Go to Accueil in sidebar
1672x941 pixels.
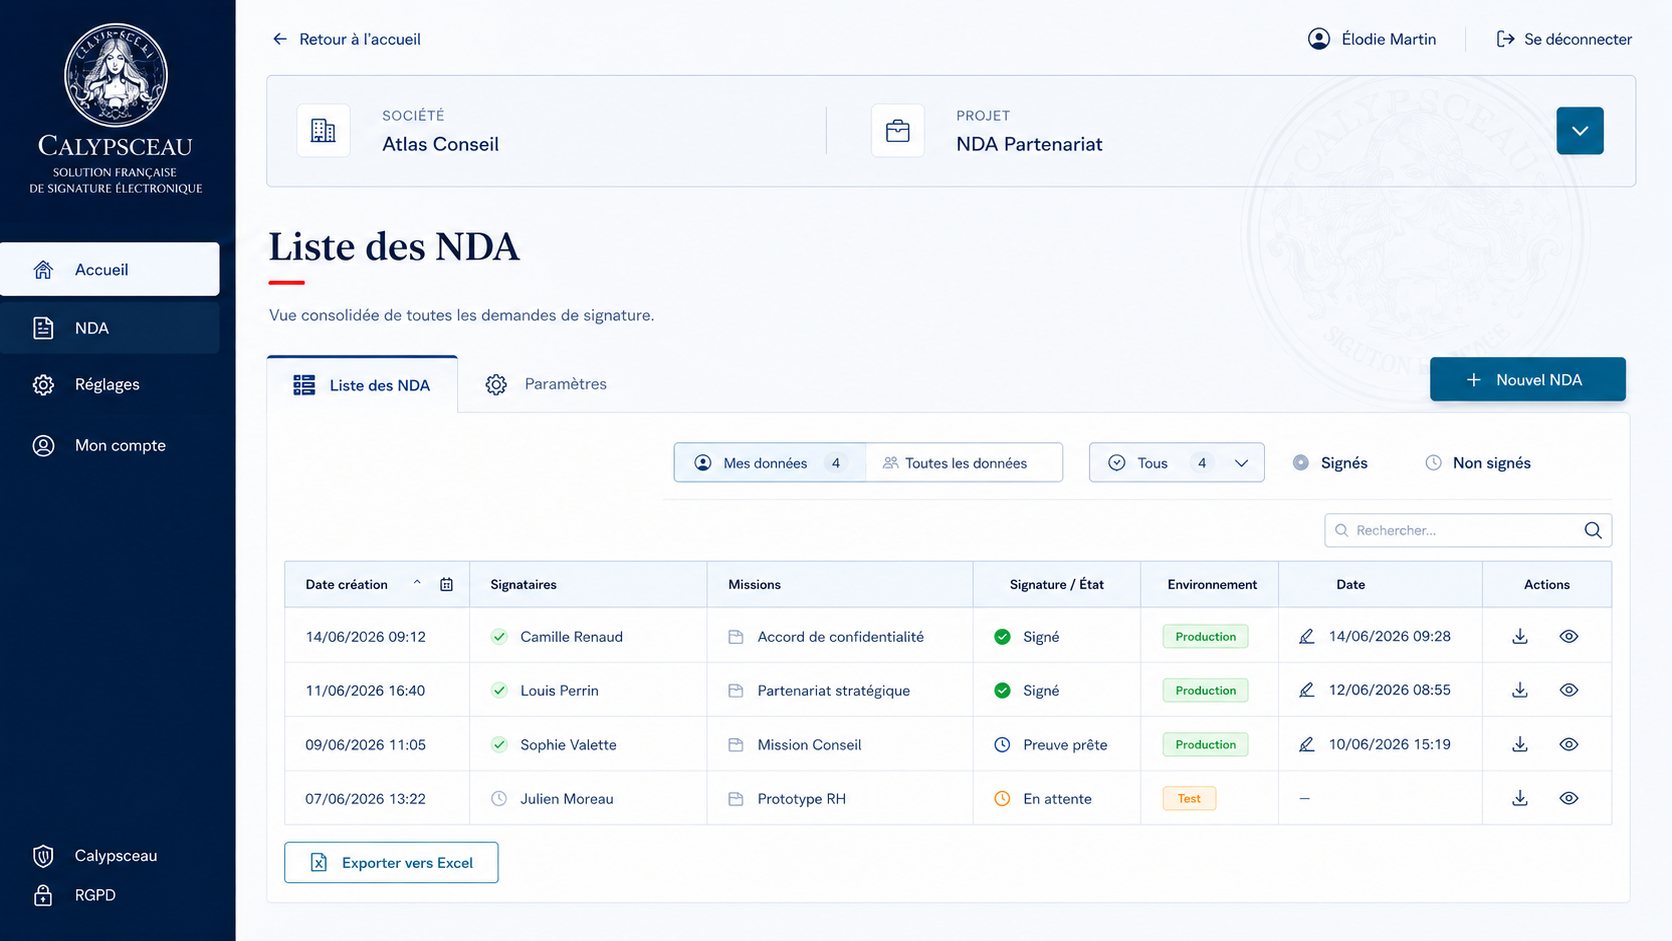pyautogui.click(x=110, y=269)
